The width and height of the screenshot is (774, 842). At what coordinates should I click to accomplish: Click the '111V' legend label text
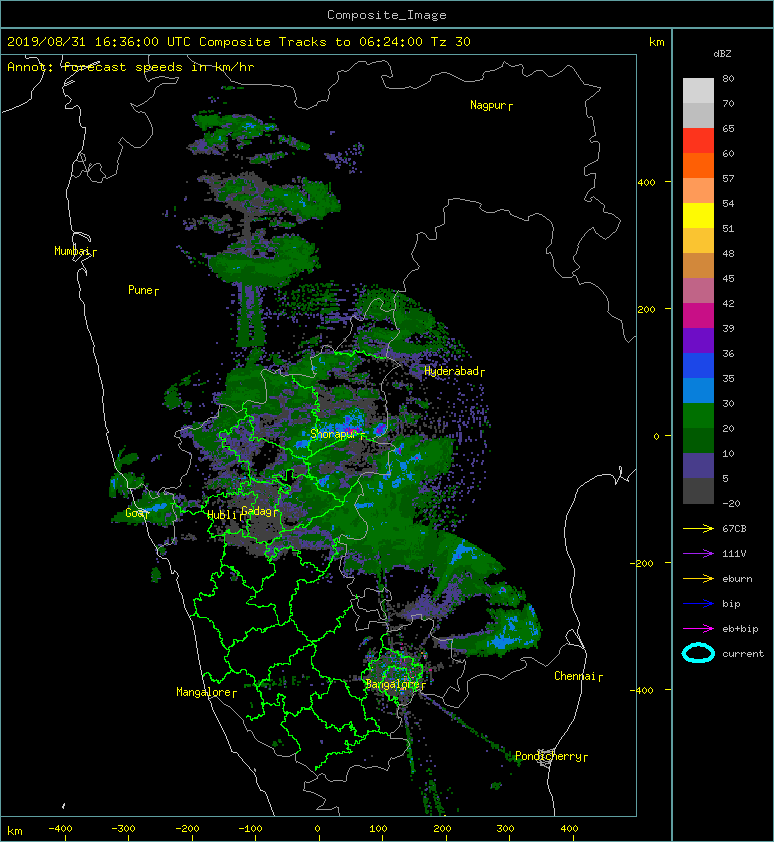pyautogui.click(x=734, y=554)
